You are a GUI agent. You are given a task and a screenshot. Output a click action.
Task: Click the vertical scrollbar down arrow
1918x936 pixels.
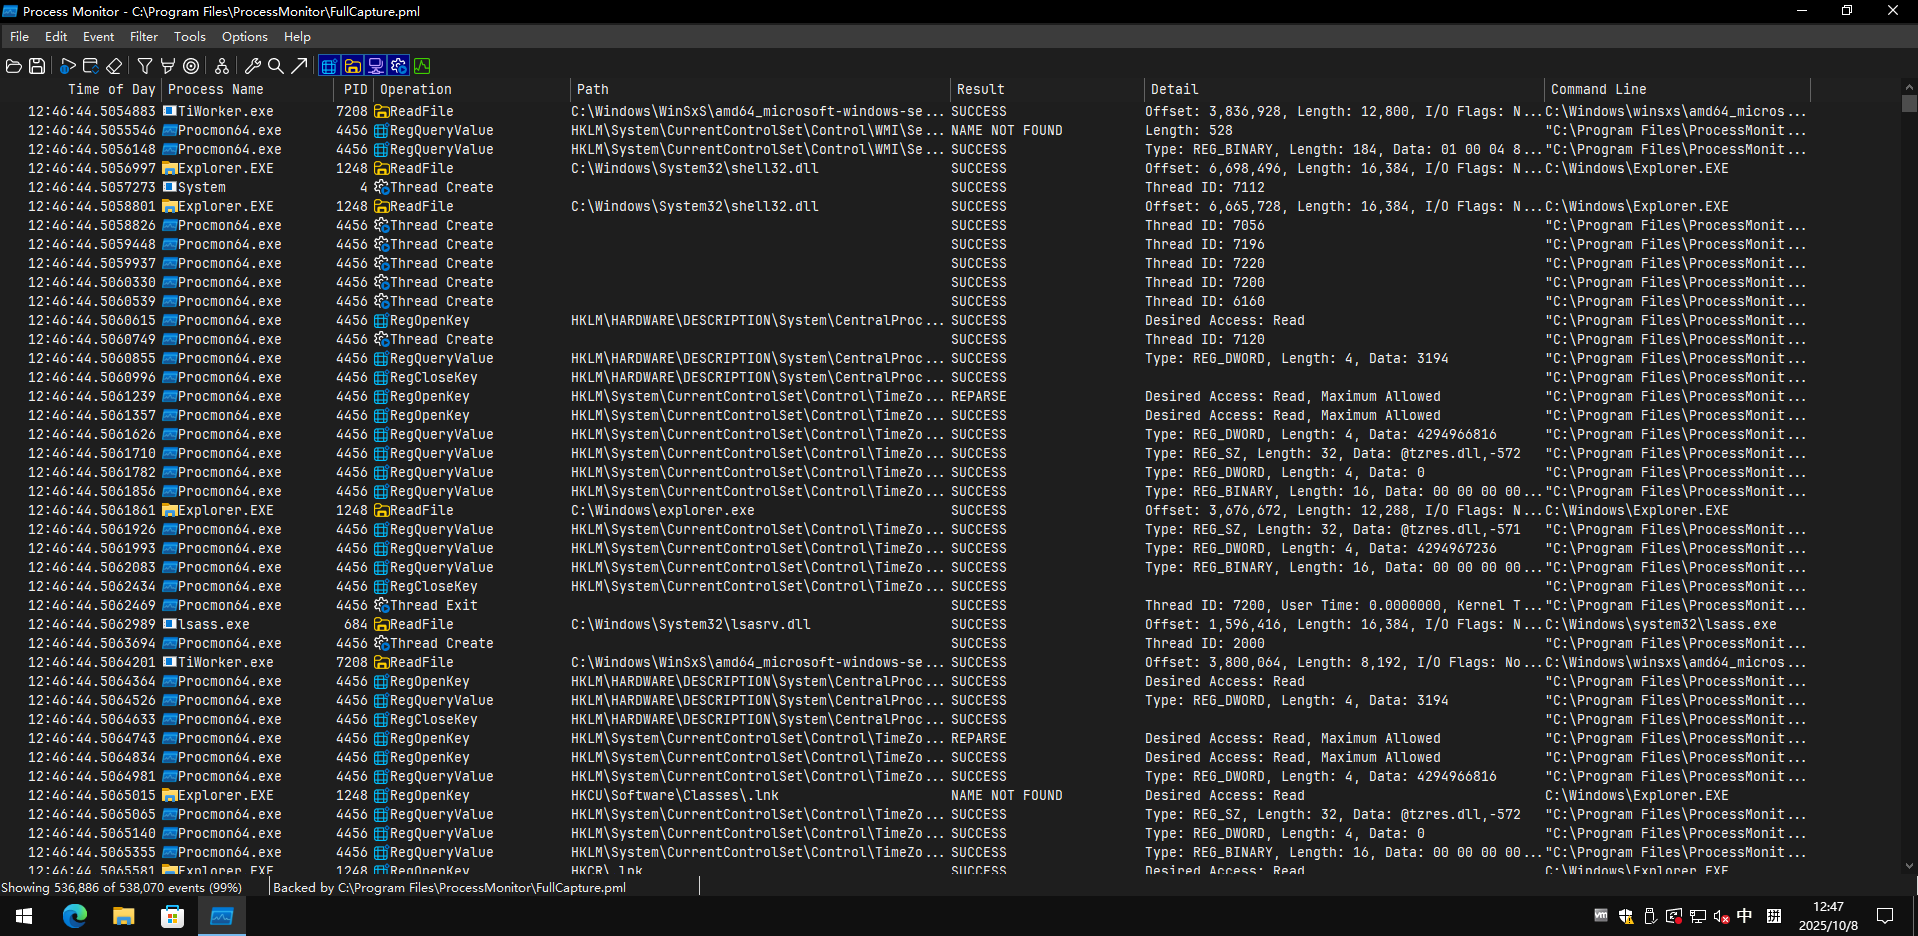click(x=1909, y=866)
